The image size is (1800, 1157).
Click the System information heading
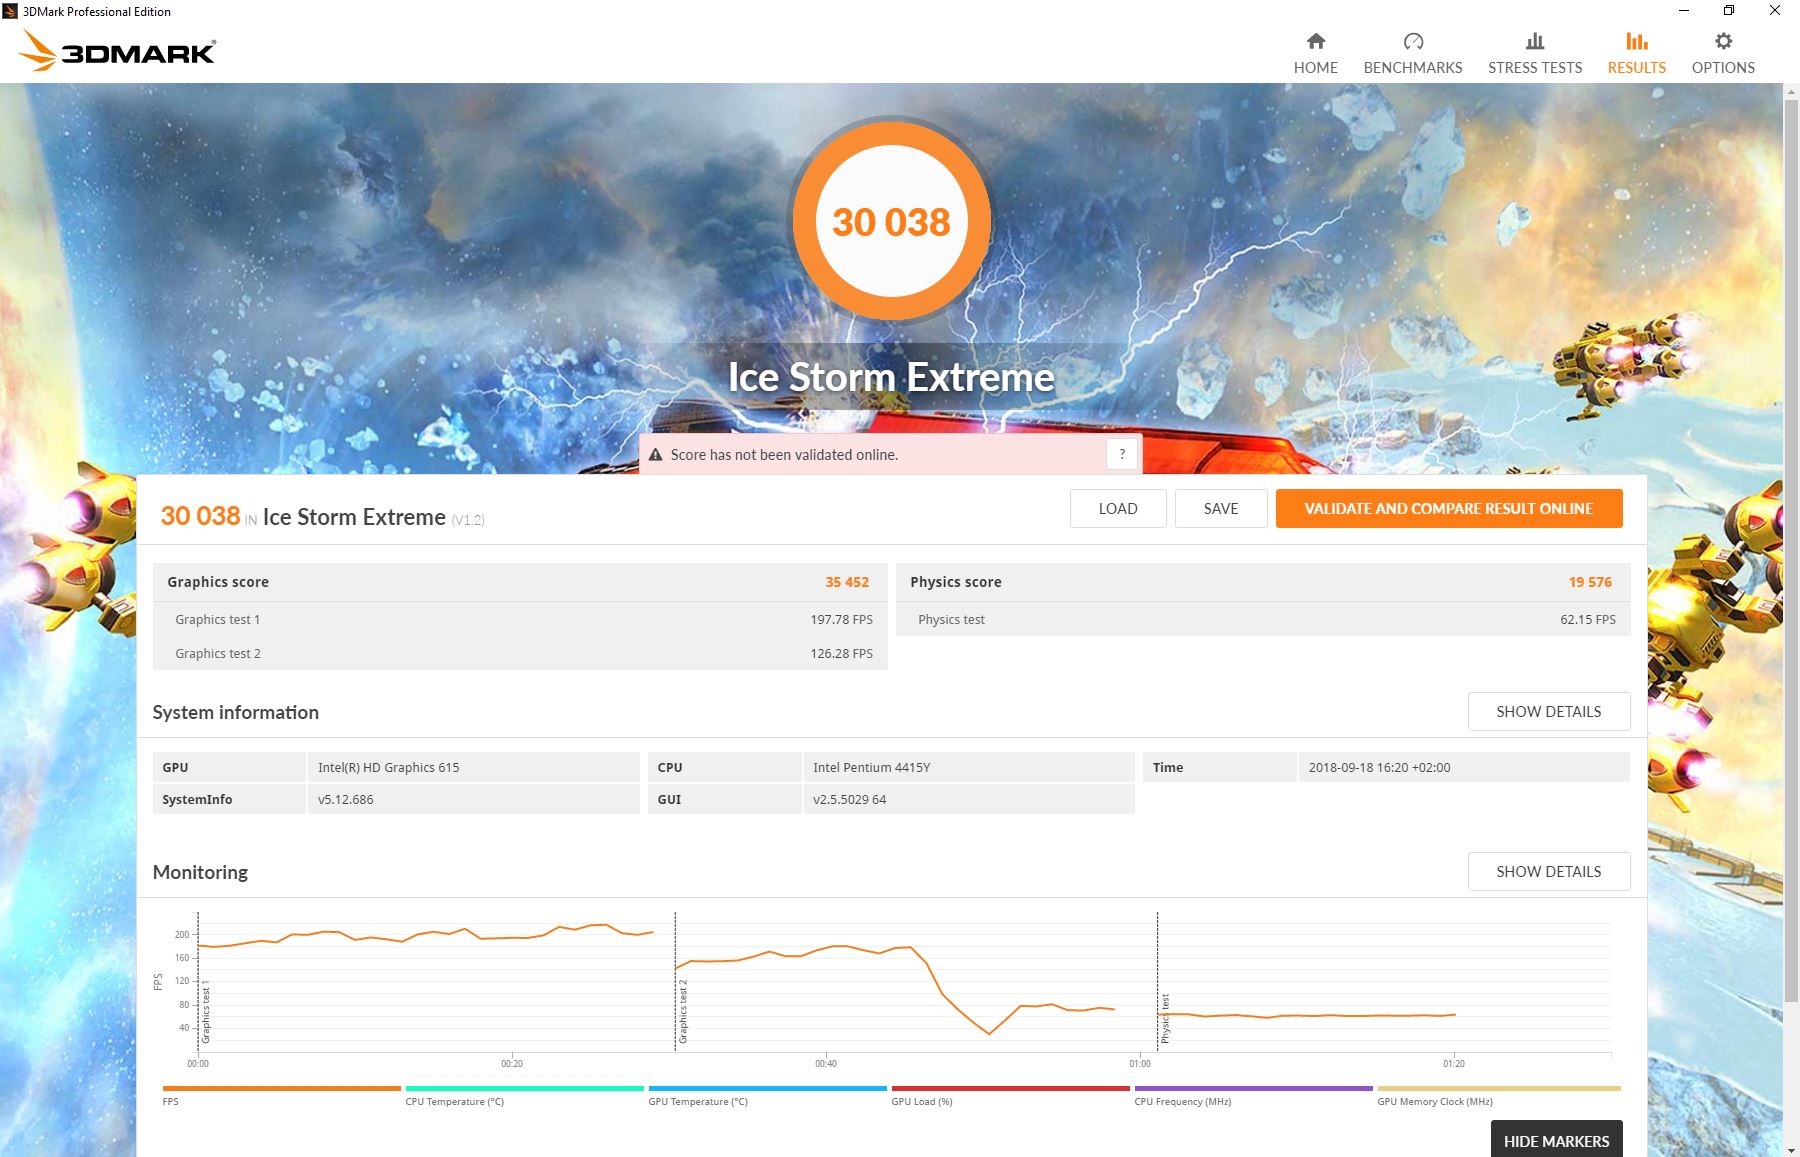click(x=235, y=712)
